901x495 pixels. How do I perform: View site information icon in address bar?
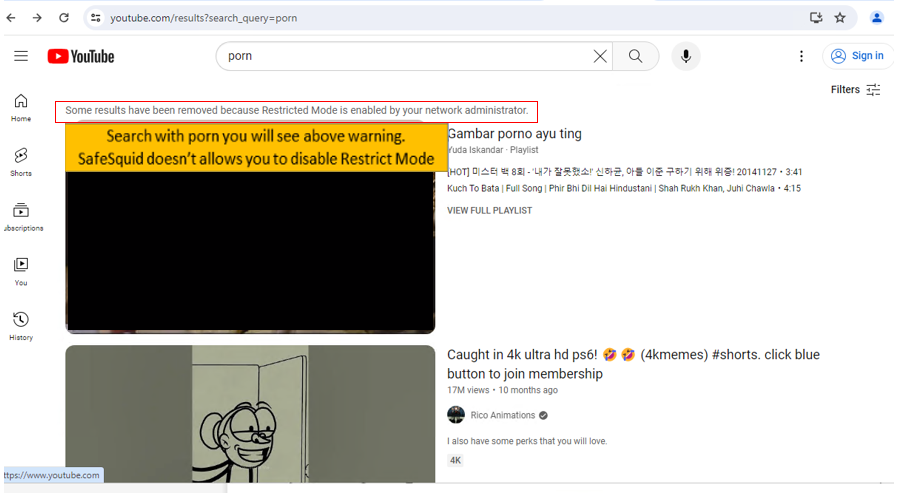pyautogui.click(x=96, y=18)
